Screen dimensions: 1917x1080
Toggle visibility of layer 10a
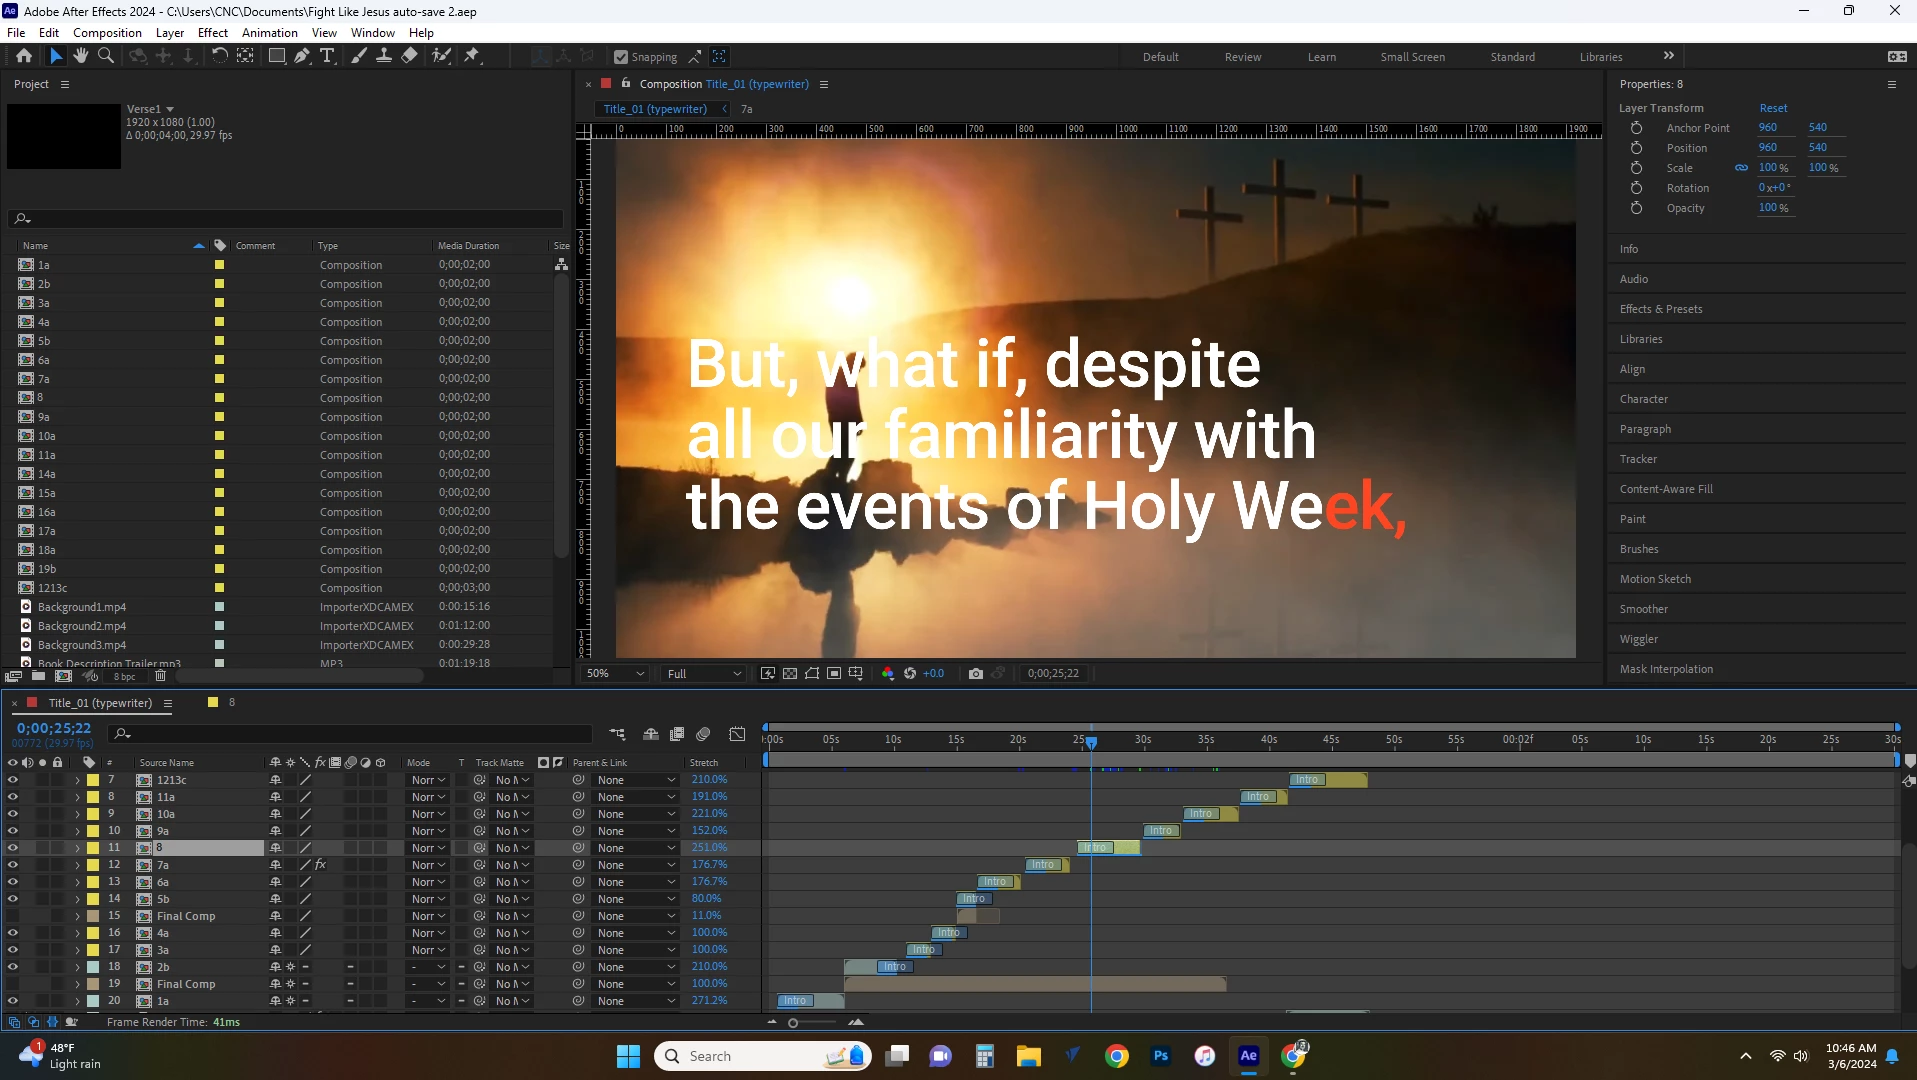[12, 814]
